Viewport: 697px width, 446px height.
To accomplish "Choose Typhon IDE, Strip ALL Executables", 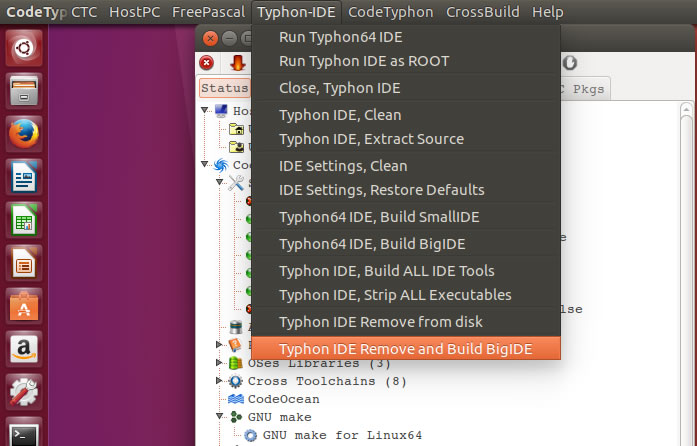I will (x=406, y=295).
